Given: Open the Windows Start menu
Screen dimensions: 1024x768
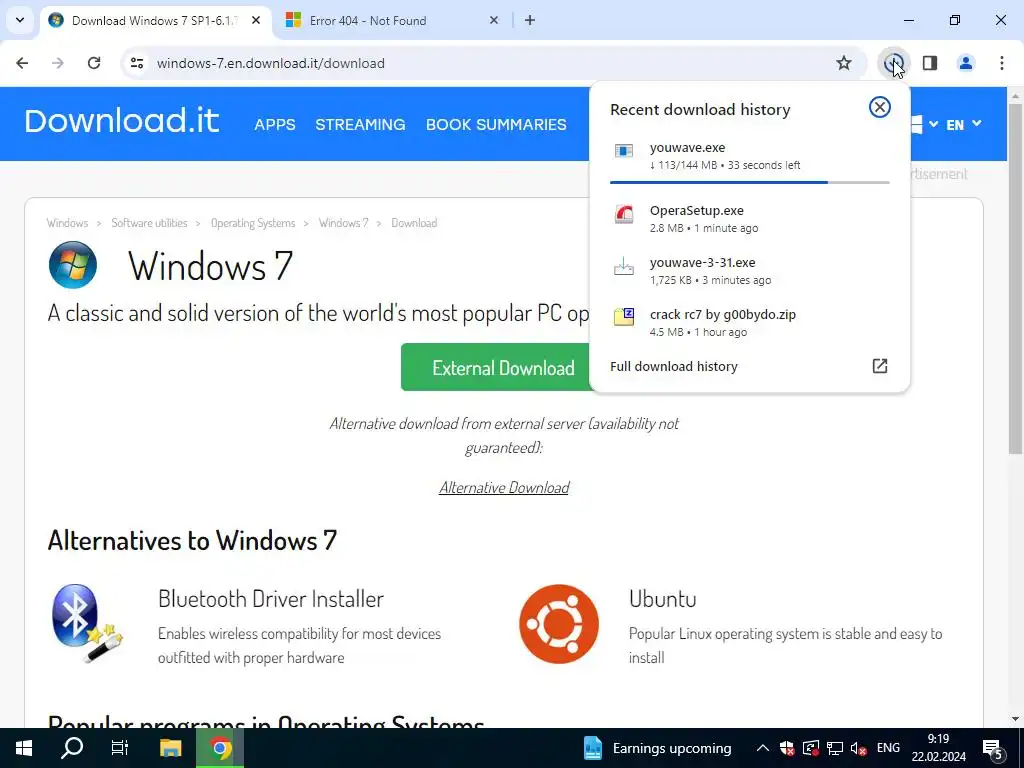Looking at the screenshot, I should (24, 748).
